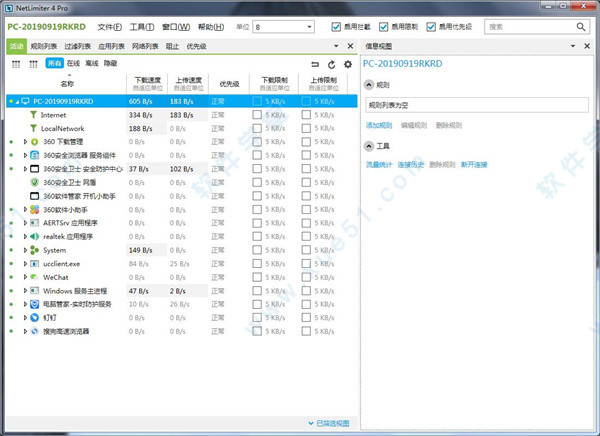
Task: Click the 360安全卫士 安全防护中心 window icon
Action: point(34,169)
